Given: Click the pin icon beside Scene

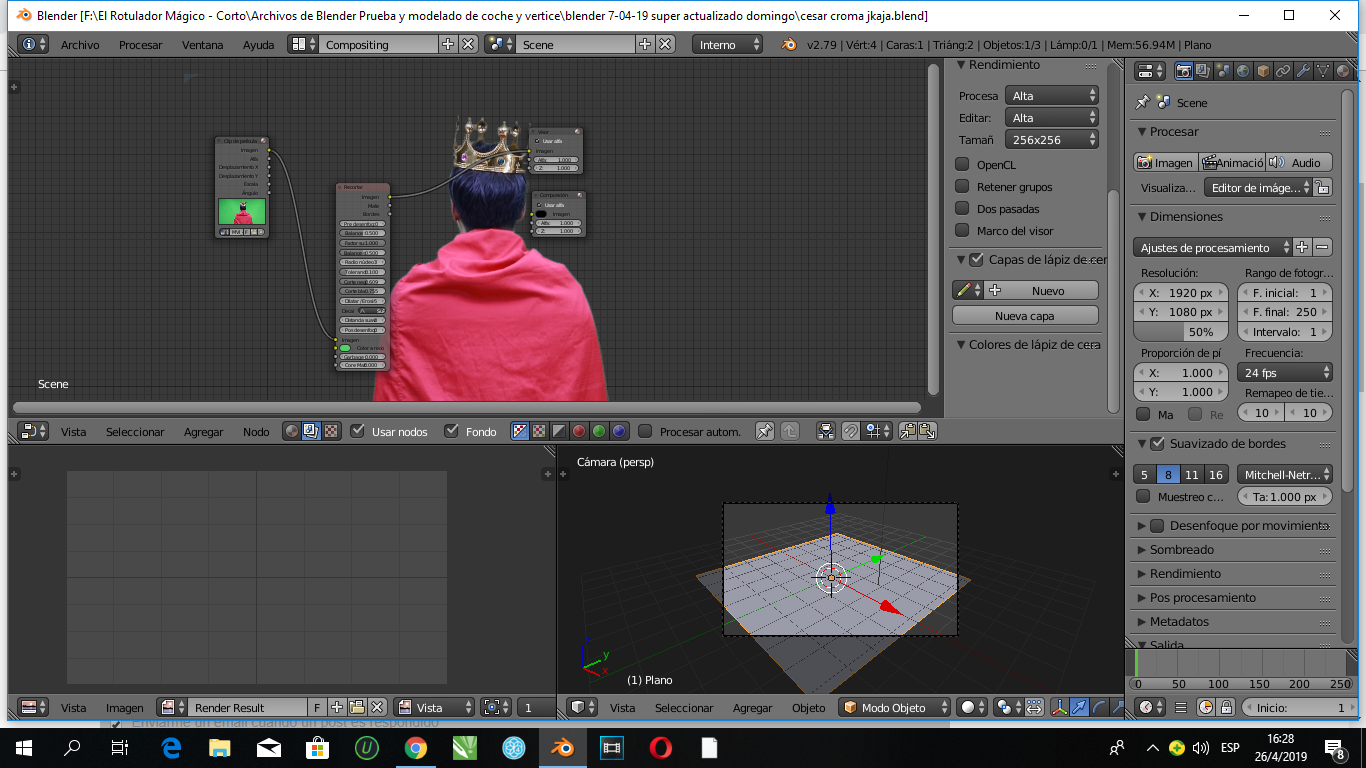Looking at the screenshot, I should click(x=1143, y=102).
